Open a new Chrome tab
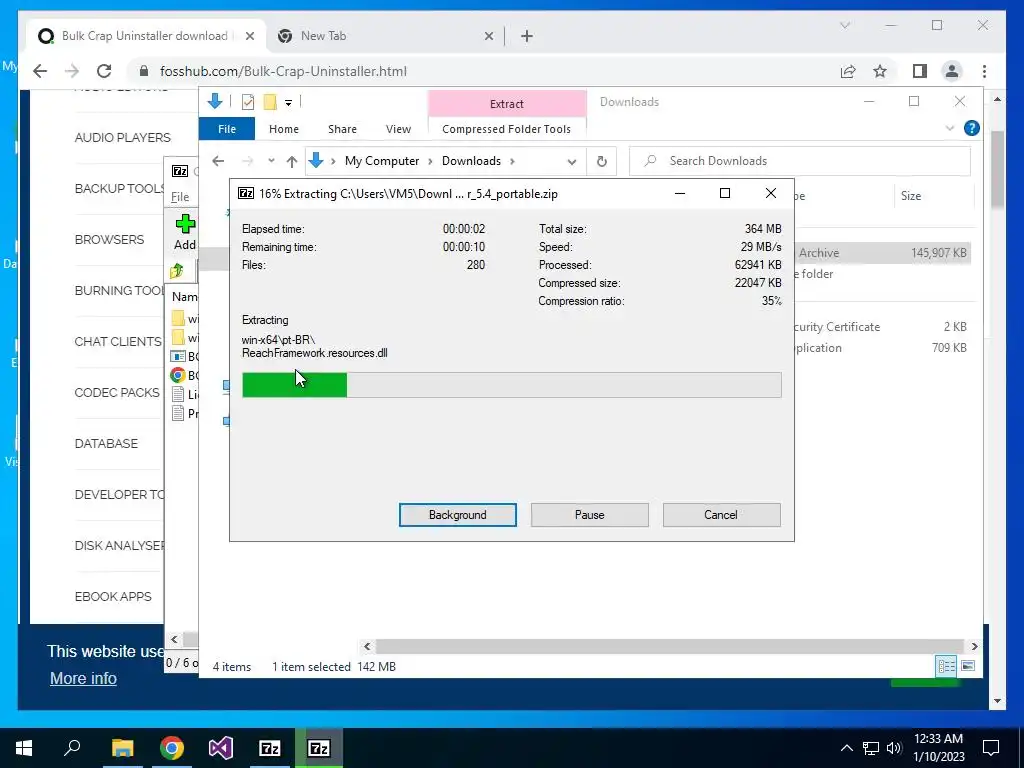Image resolution: width=1024 pixels, height=768 pixels. (526, 36)
